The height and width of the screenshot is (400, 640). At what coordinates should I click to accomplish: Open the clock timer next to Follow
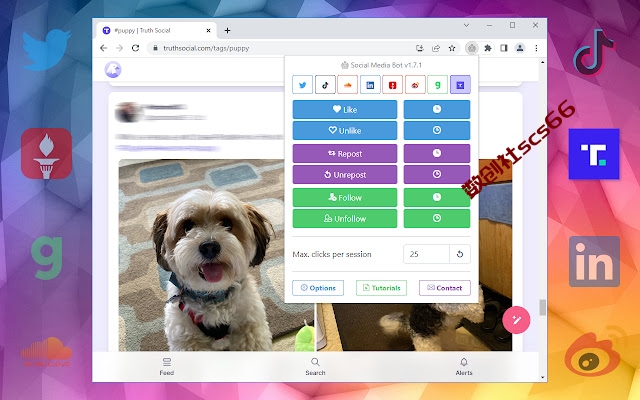tap(437, 198)
